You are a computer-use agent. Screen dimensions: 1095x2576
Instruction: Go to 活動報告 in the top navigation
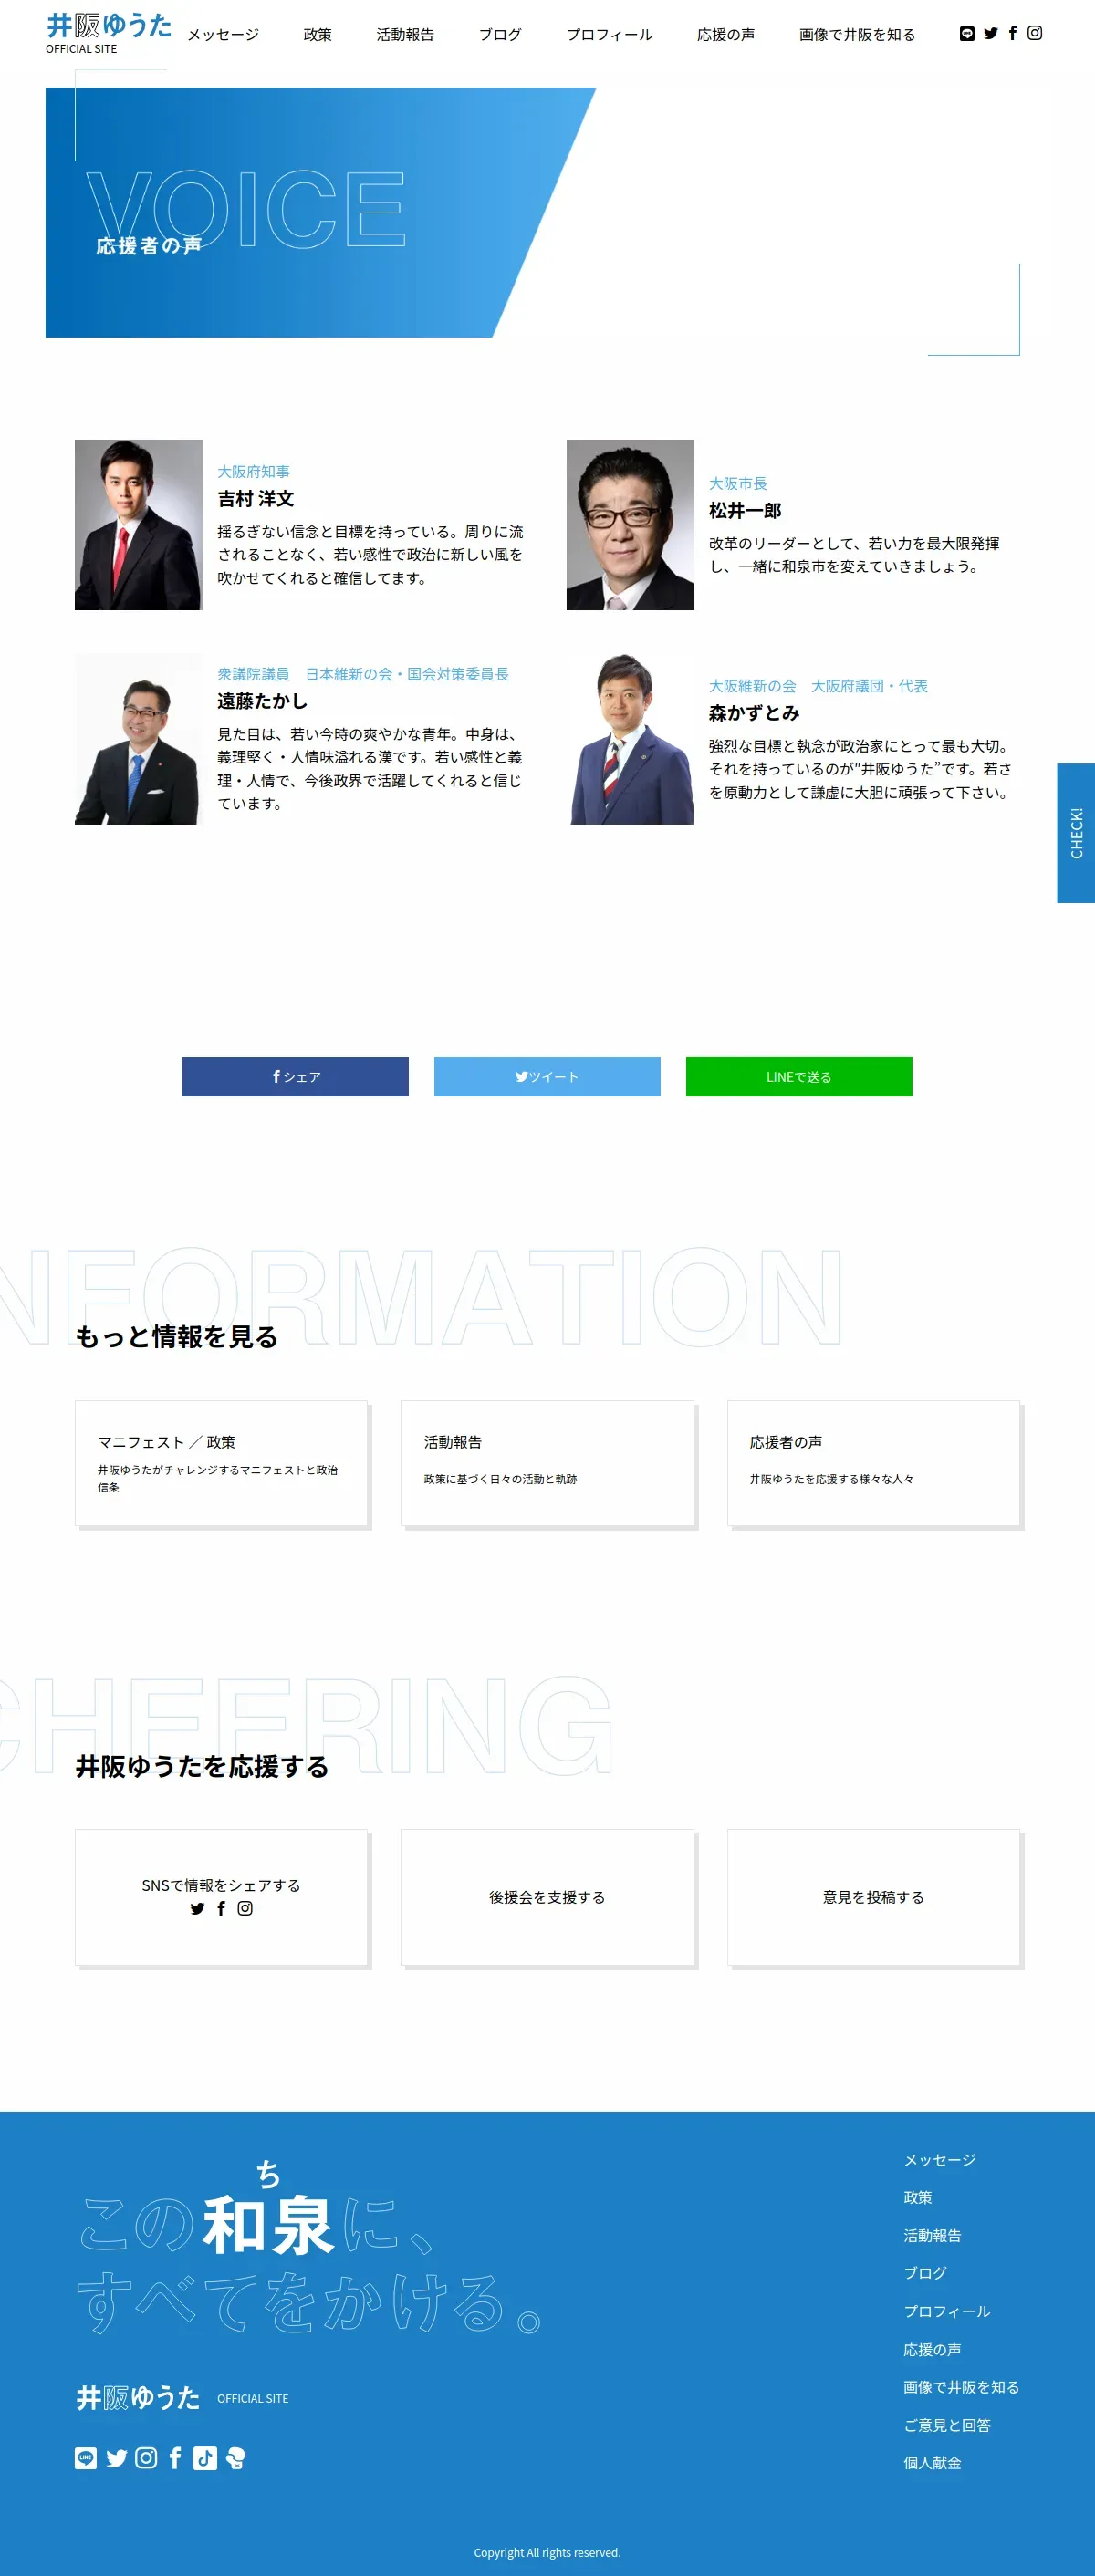point(405,34)
